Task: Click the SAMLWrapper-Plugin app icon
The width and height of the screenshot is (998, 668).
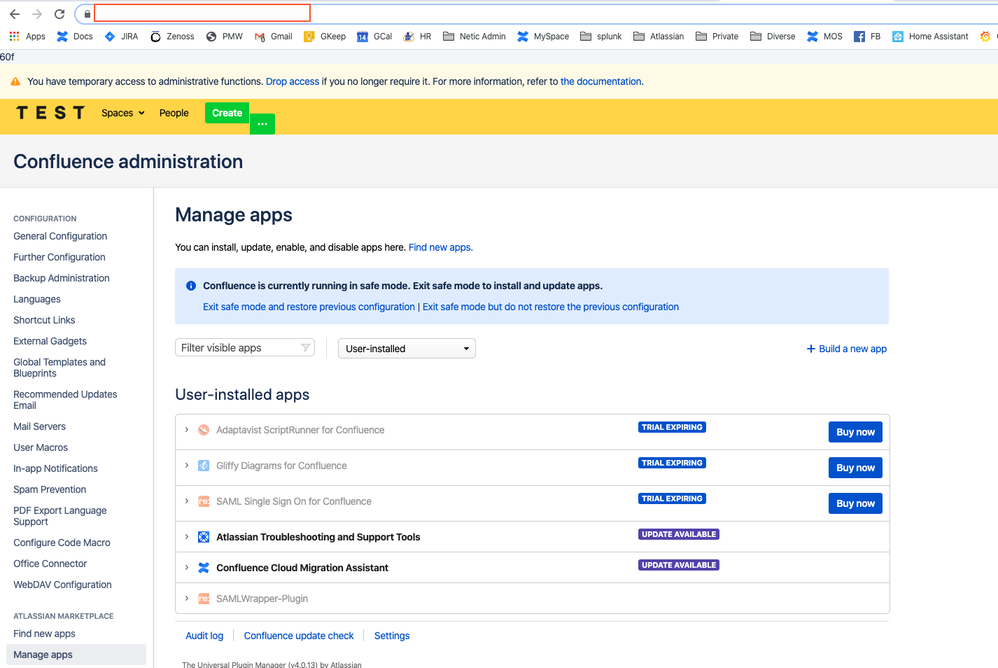Action: [203, 599]
